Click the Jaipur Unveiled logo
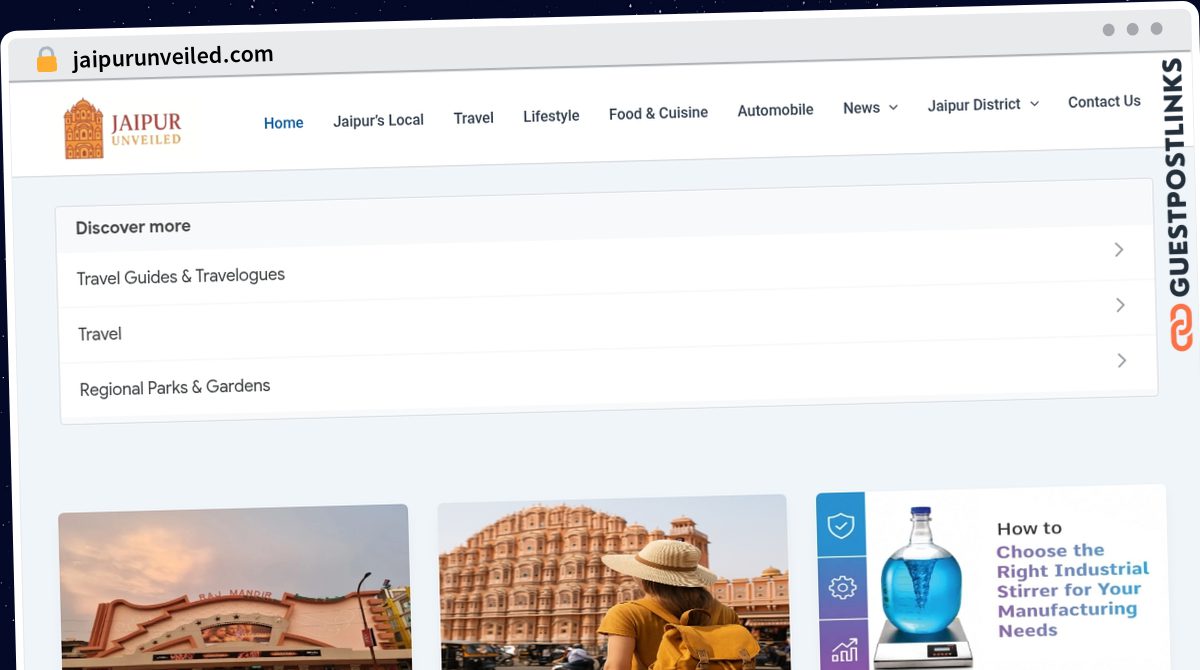The width and height of the screenshot is (1200, 670). (x=122, y=128)
